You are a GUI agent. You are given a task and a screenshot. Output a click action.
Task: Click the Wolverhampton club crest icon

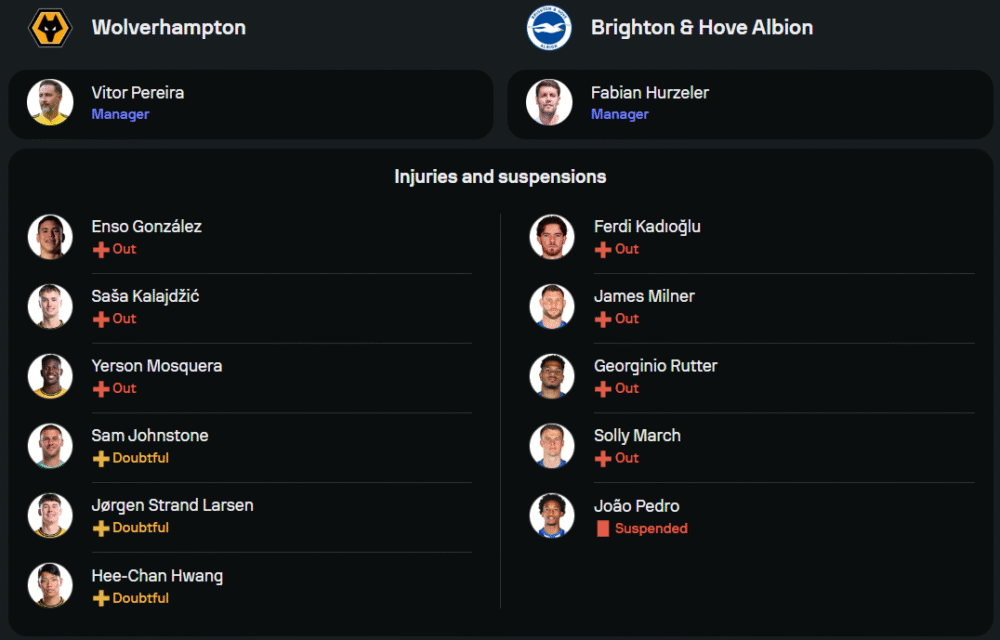(x=49, y=28)
